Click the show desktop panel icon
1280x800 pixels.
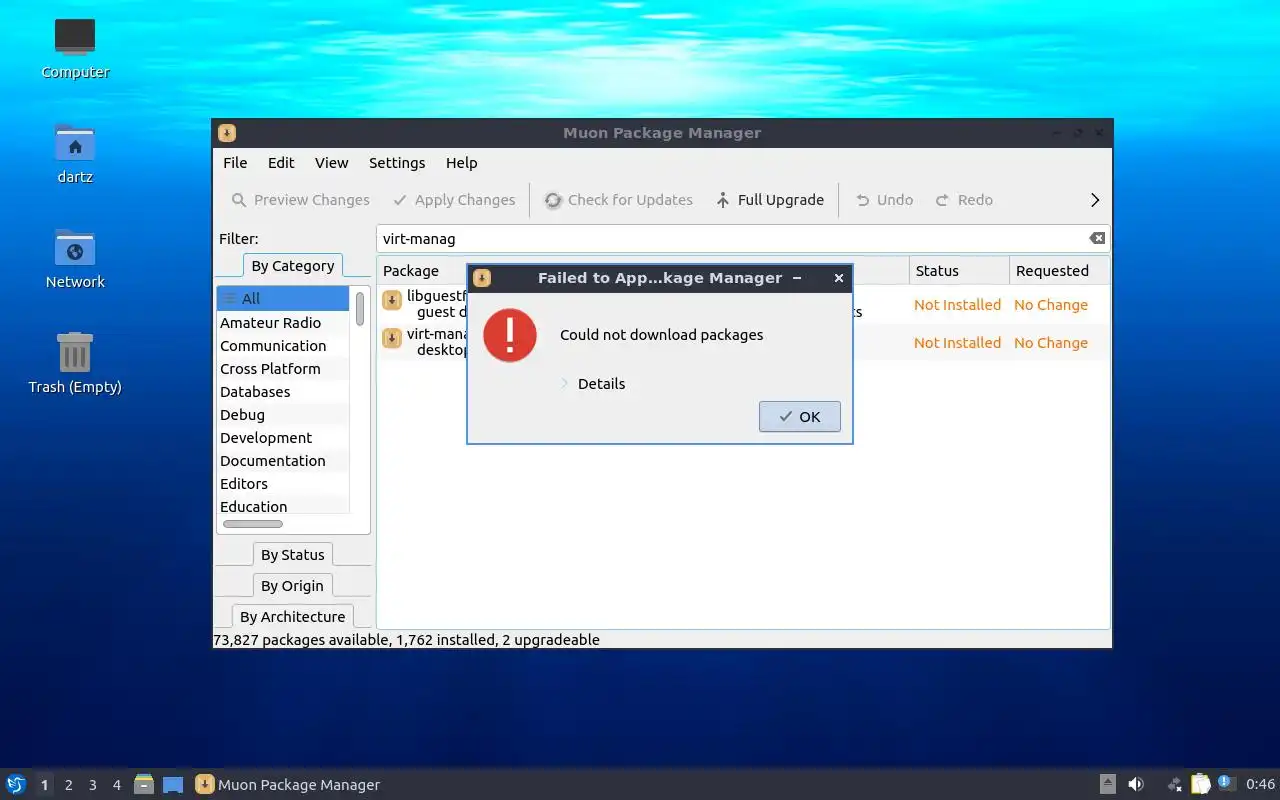point(173,785)
